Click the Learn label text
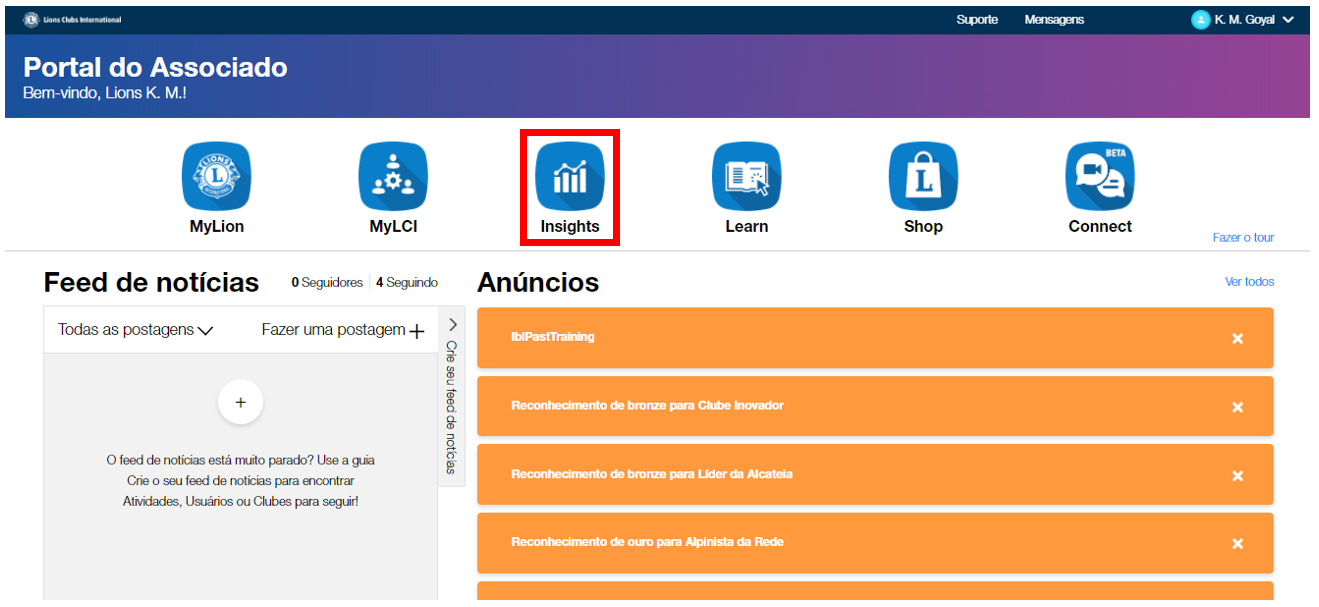 tap(747, 227)
